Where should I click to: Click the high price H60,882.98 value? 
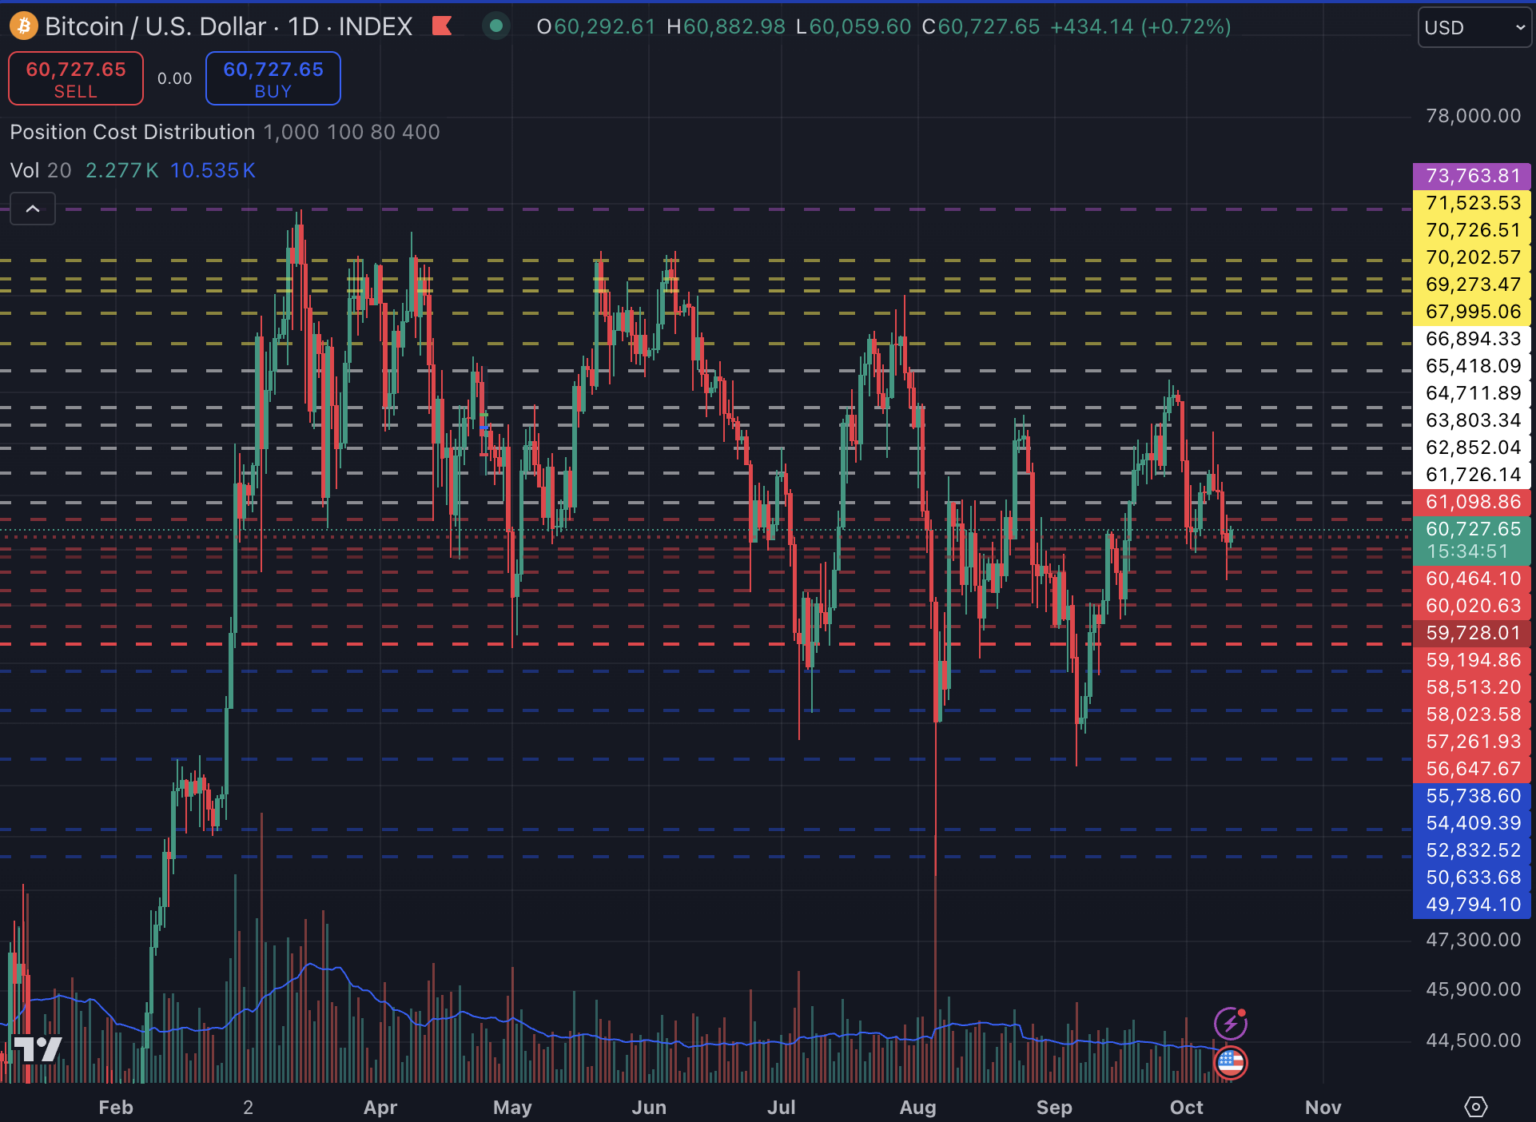pyautogui.click(x=726, y=27)
